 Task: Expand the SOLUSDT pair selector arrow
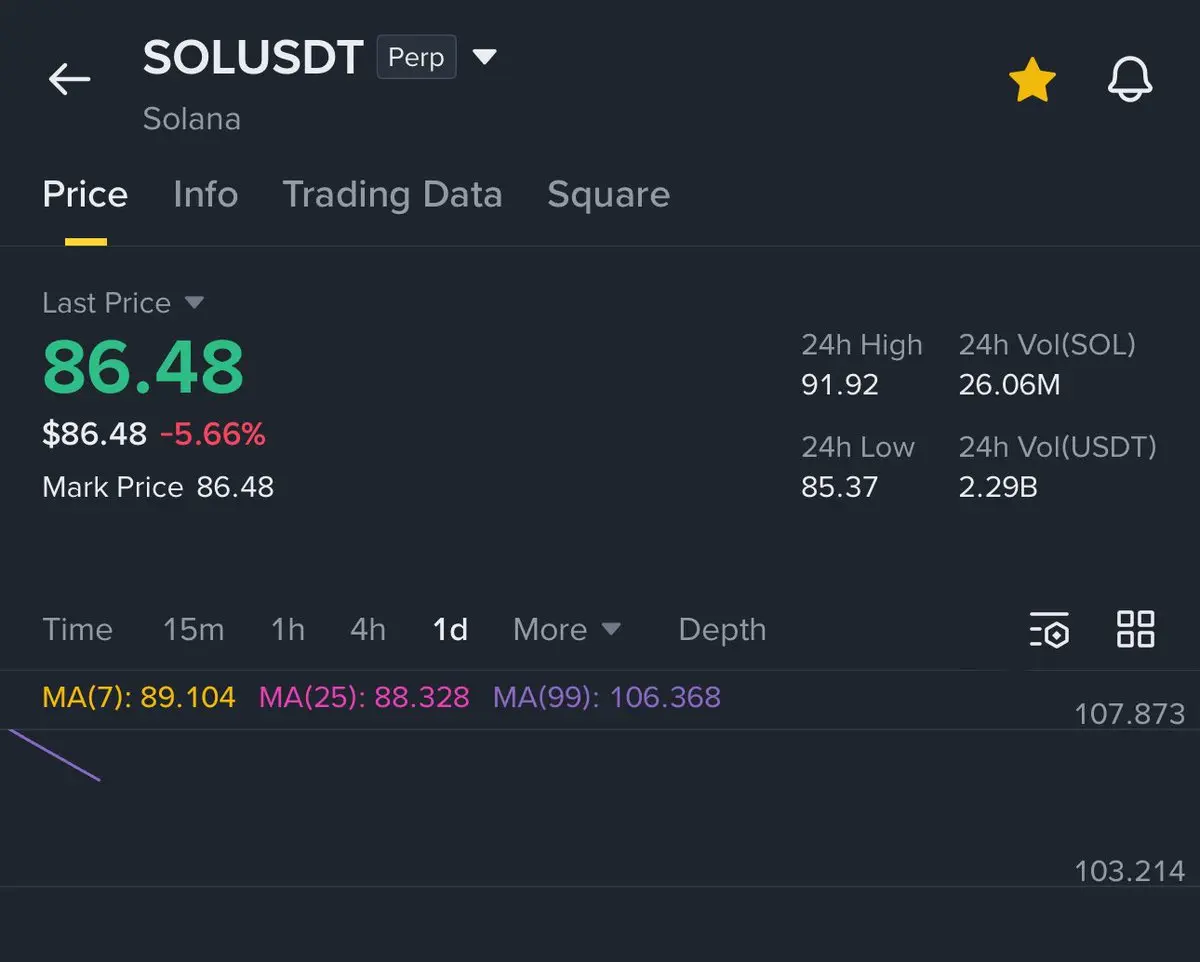(x=485, y=57)
